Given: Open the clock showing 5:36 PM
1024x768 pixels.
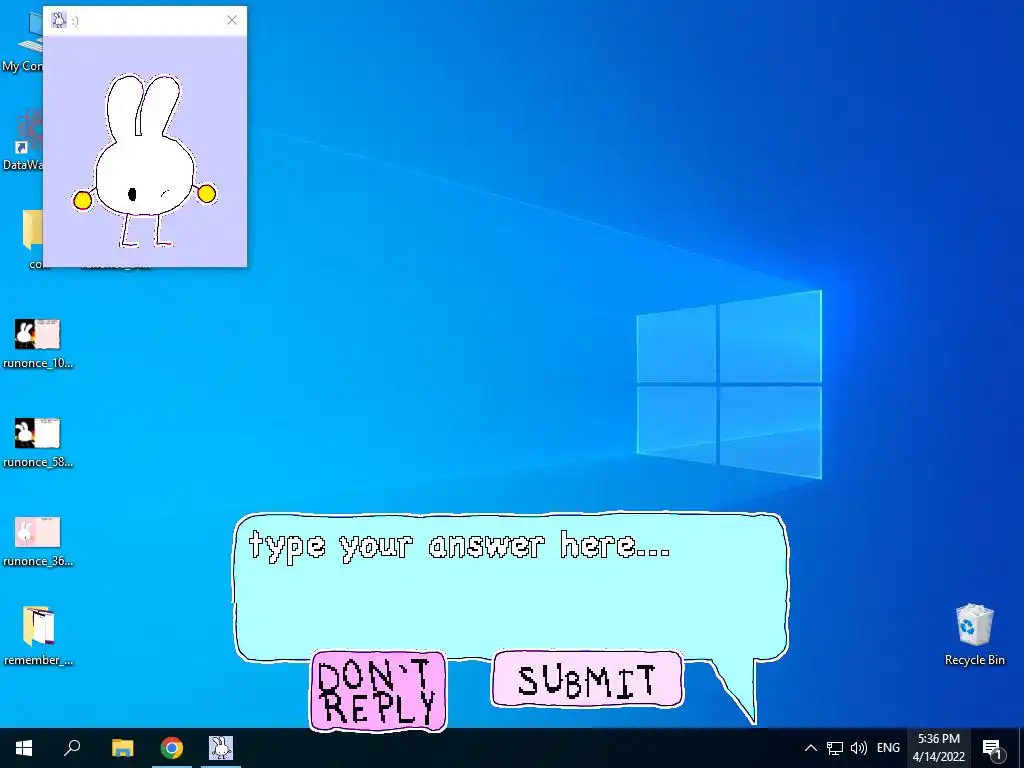Looking at the screenshot, I should point(938,748).
